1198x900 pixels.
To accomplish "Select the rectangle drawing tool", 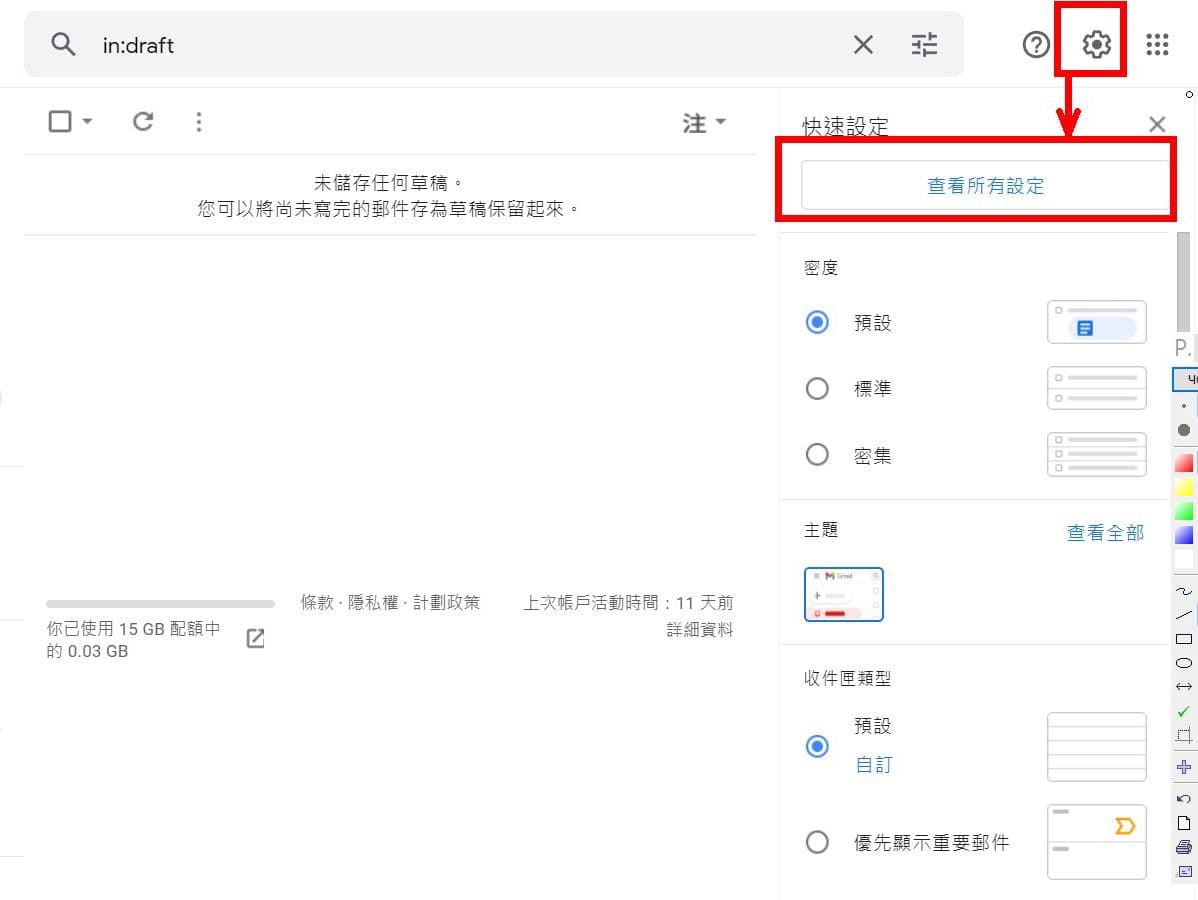I will tap(1183, 639).
